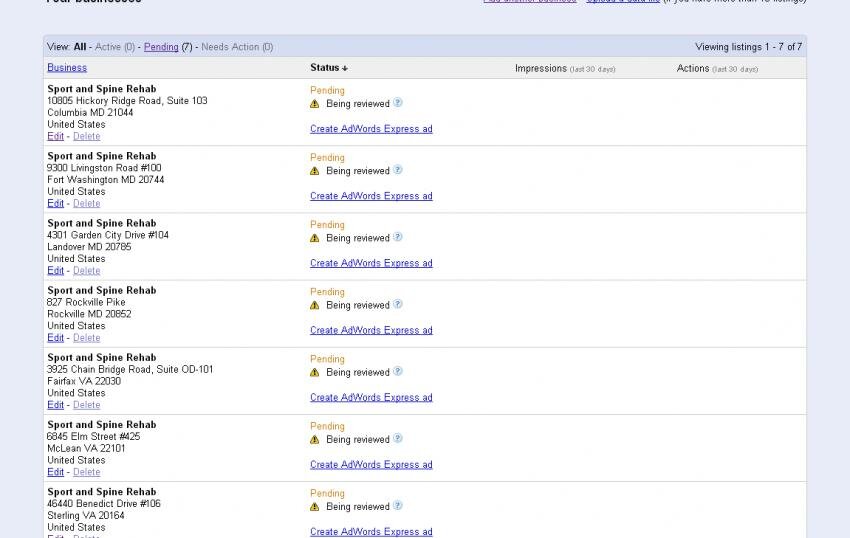Create AdWords Express ad for Rockville listing
Image resolution: width=850 pixels, height=538 pixels.
(371, 331)
